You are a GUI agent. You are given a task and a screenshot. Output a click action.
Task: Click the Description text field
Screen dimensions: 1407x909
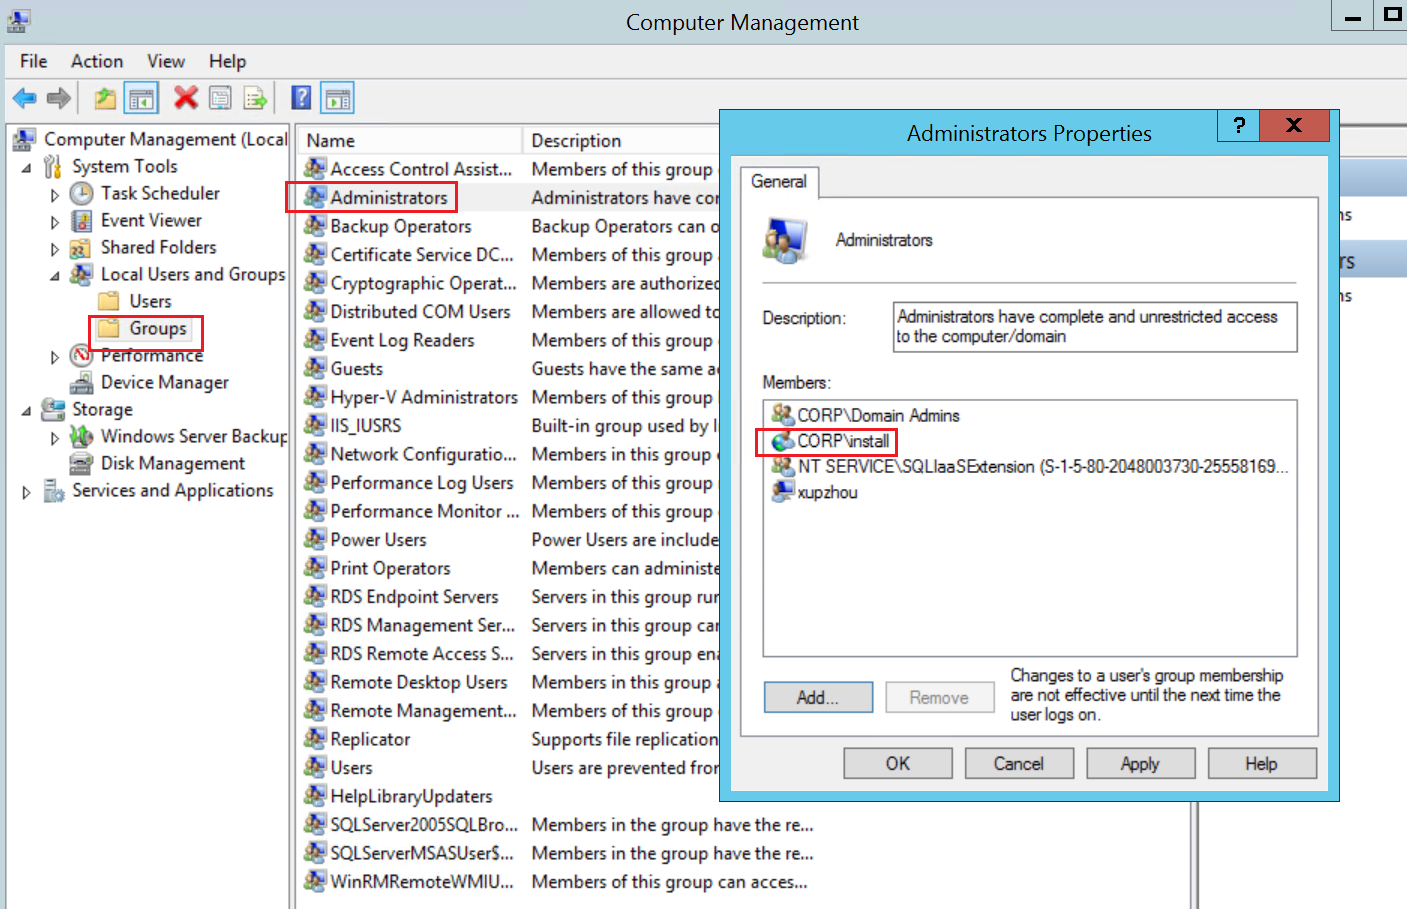click(x=1094, y=327)
